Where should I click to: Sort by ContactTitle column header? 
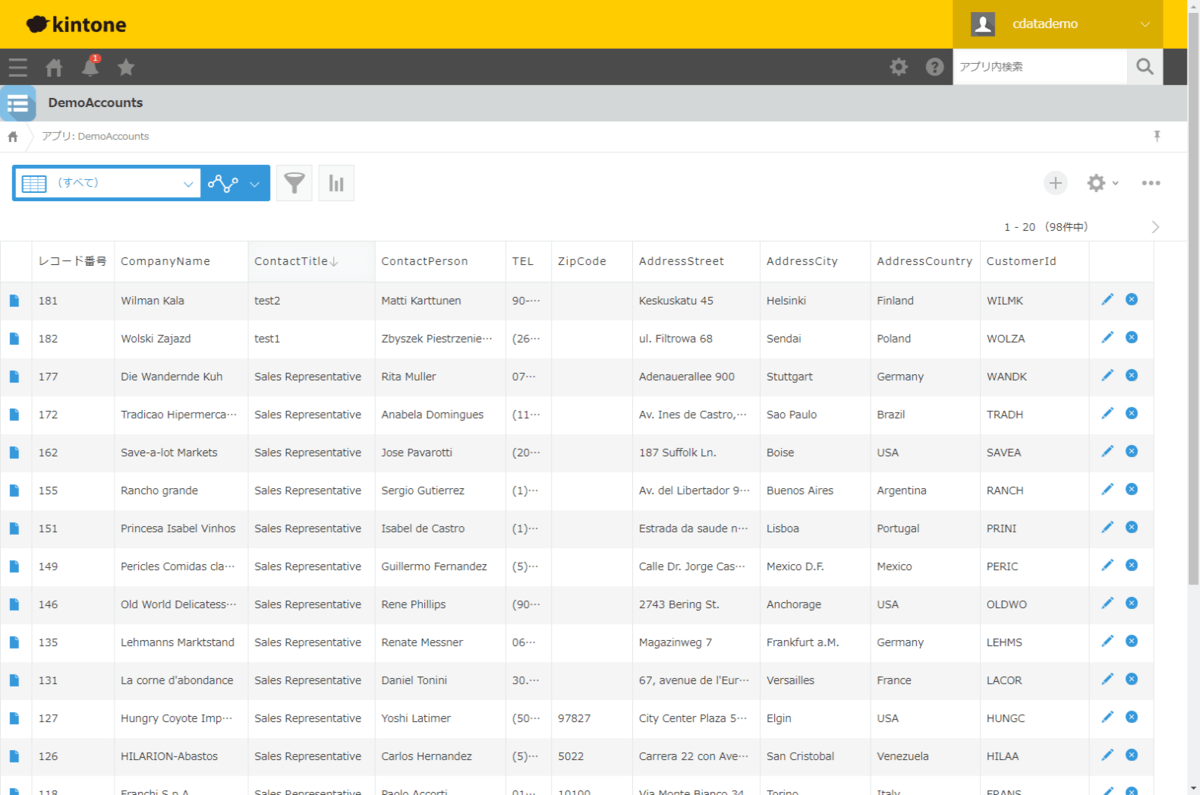(296, 261)
